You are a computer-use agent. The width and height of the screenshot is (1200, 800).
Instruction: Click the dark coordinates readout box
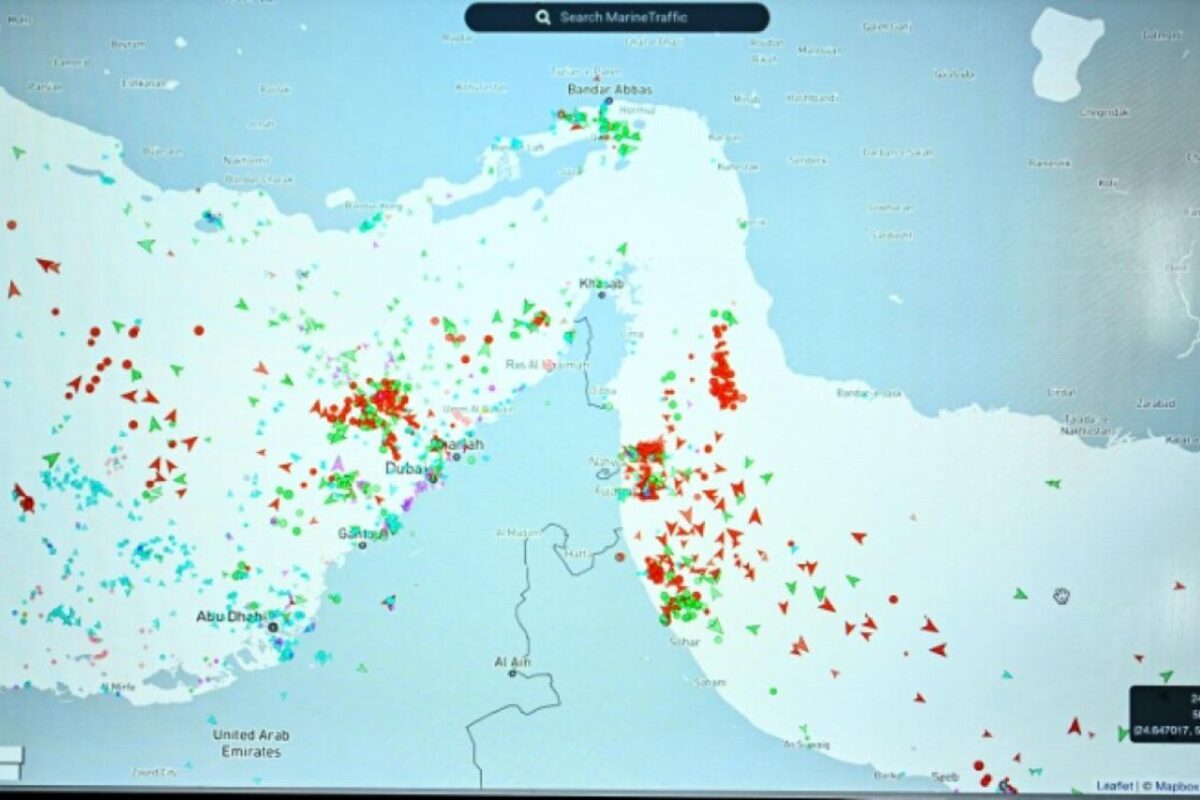pyautogui.click(x=1165, y=712)
